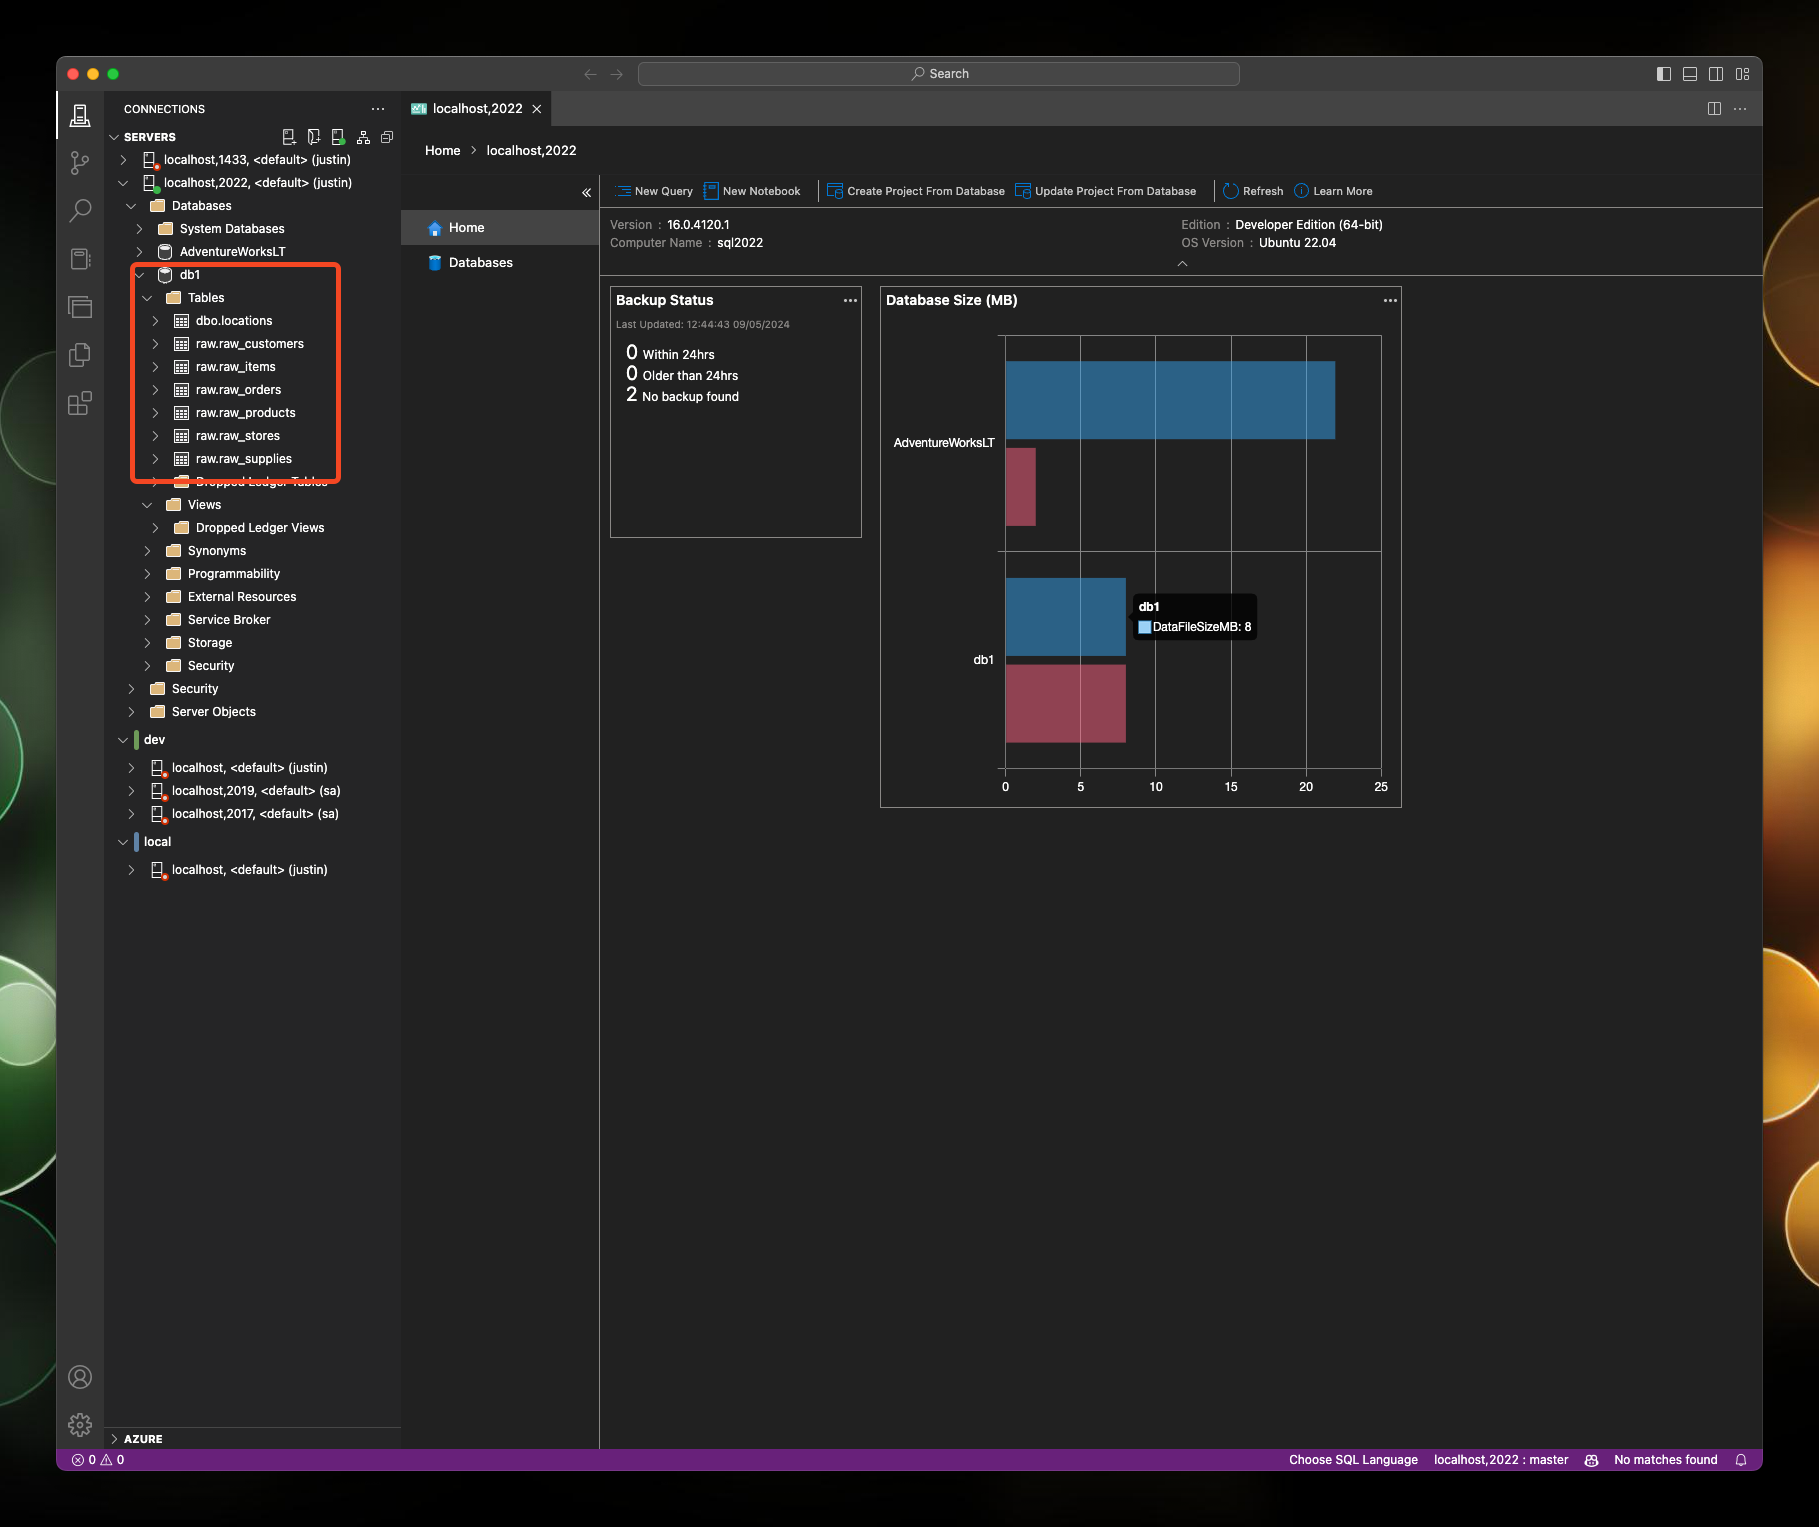1819x1527 pixels.
Task: Select localhost,2019 server under dev
Action: [256, 791]
